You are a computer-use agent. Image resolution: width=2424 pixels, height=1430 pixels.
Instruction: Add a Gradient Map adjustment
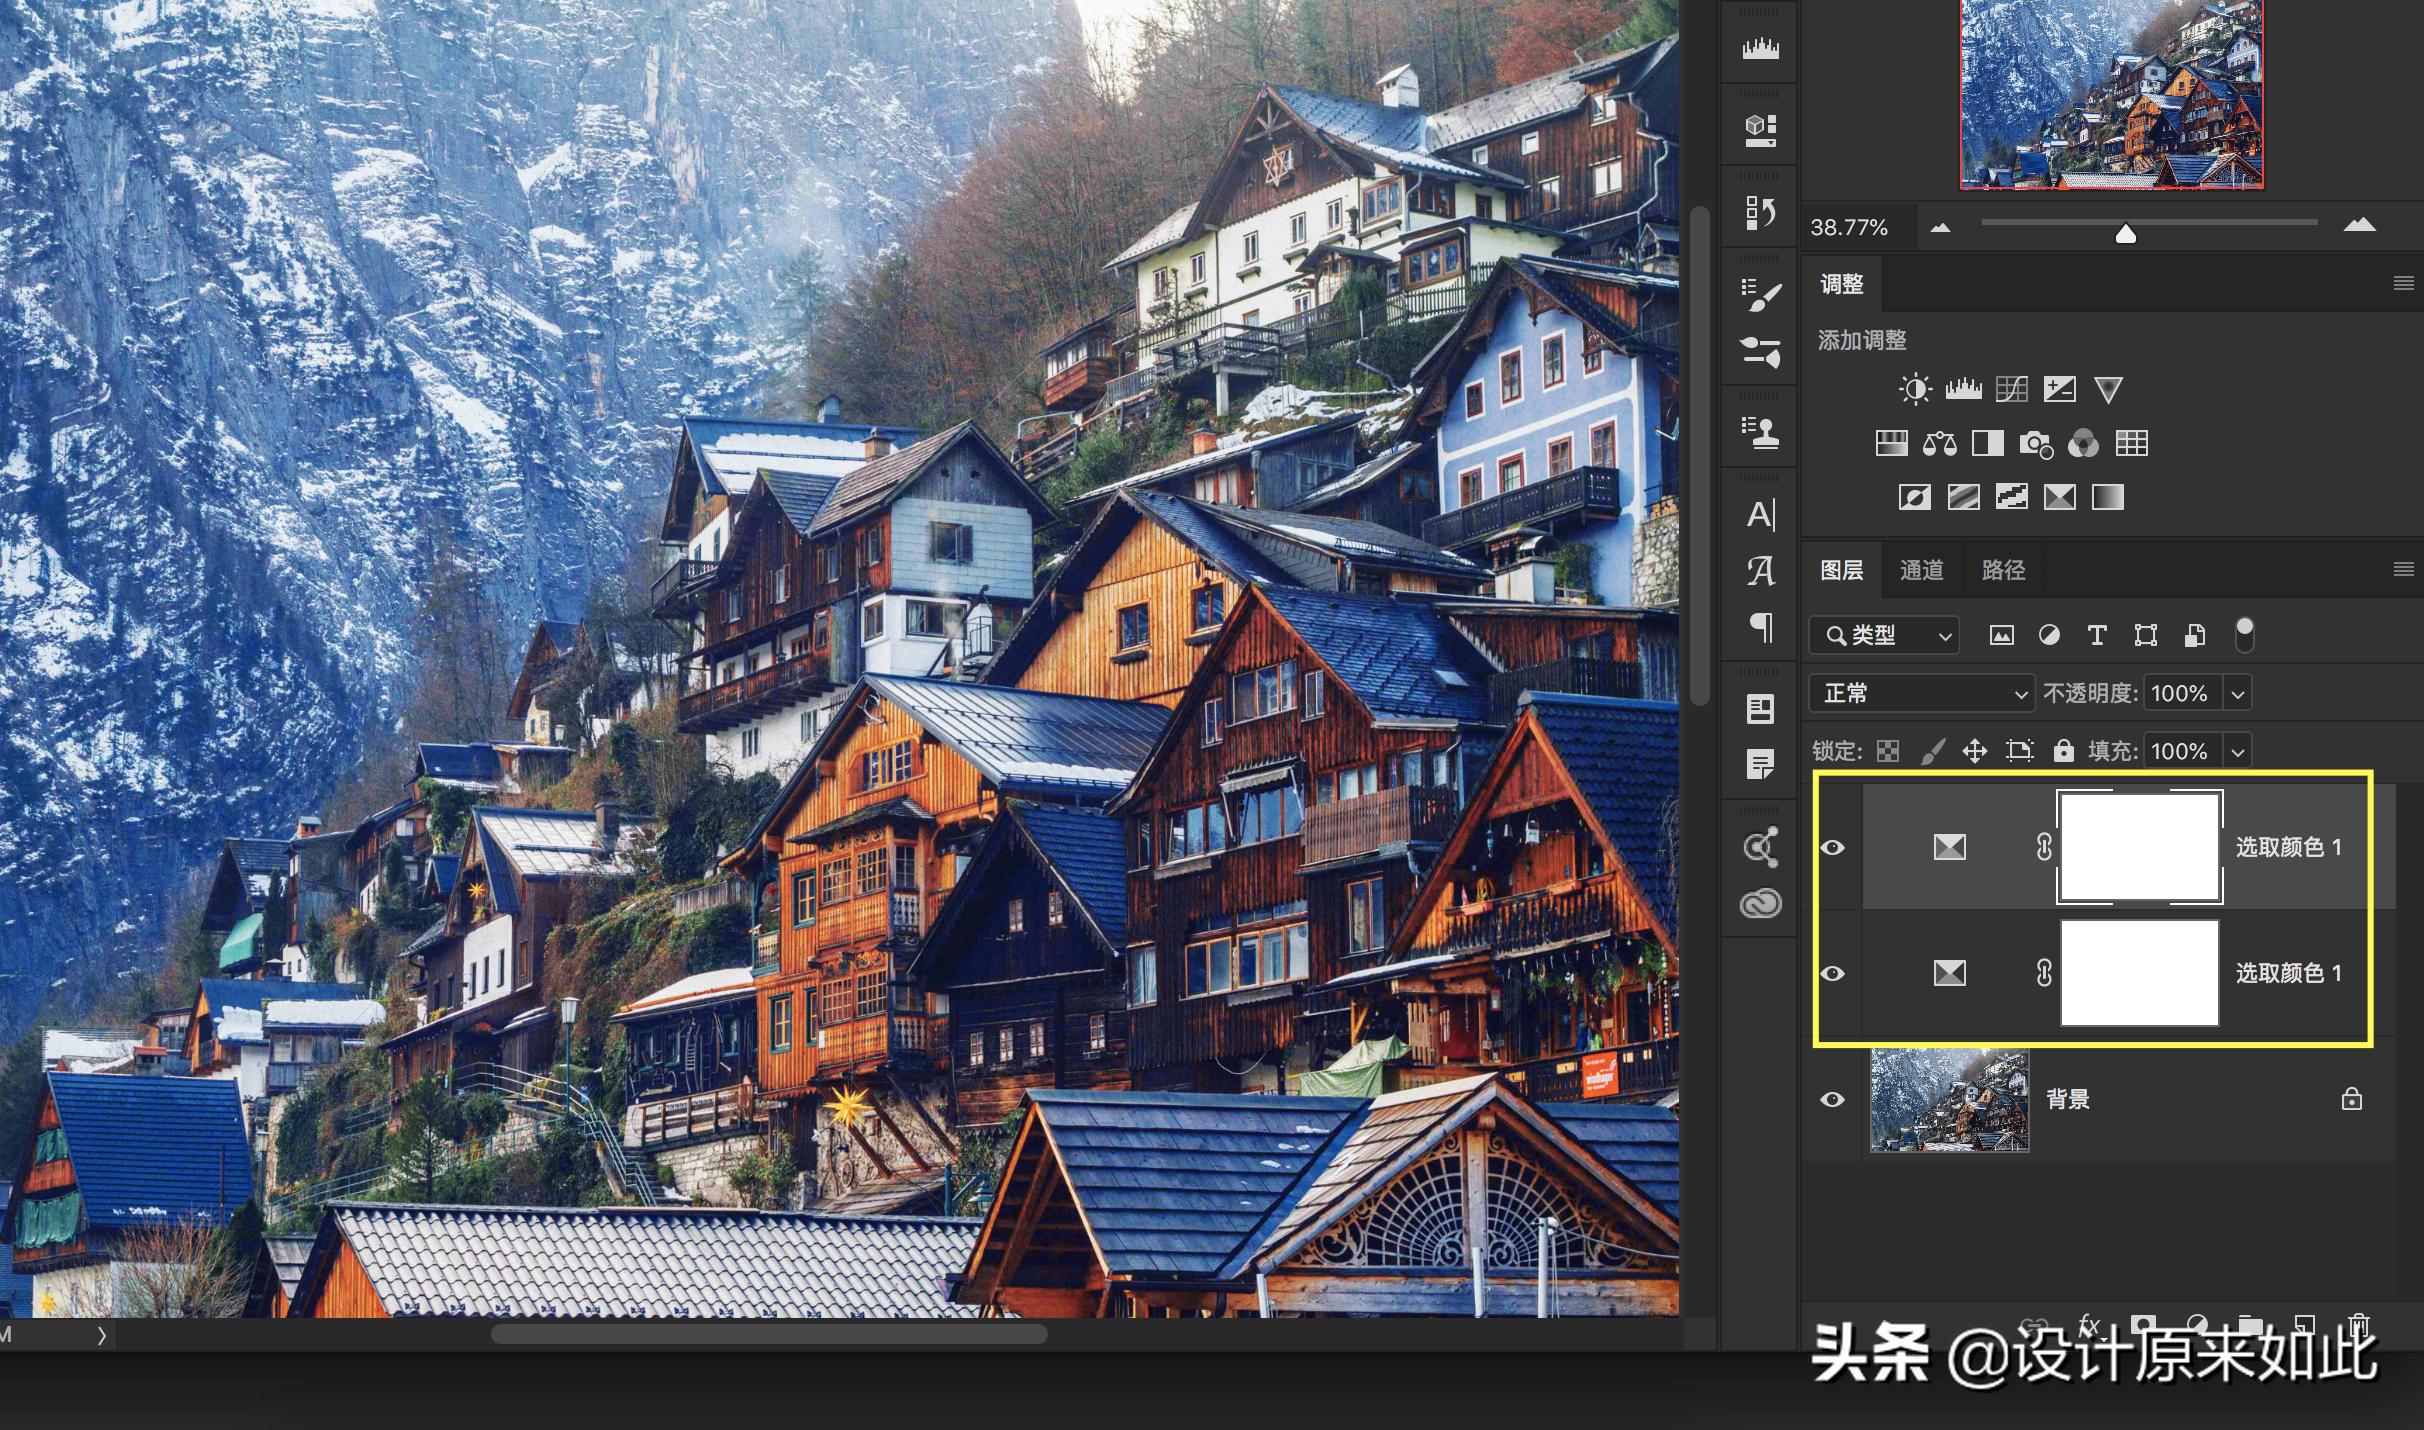(x=2107, y=497)
